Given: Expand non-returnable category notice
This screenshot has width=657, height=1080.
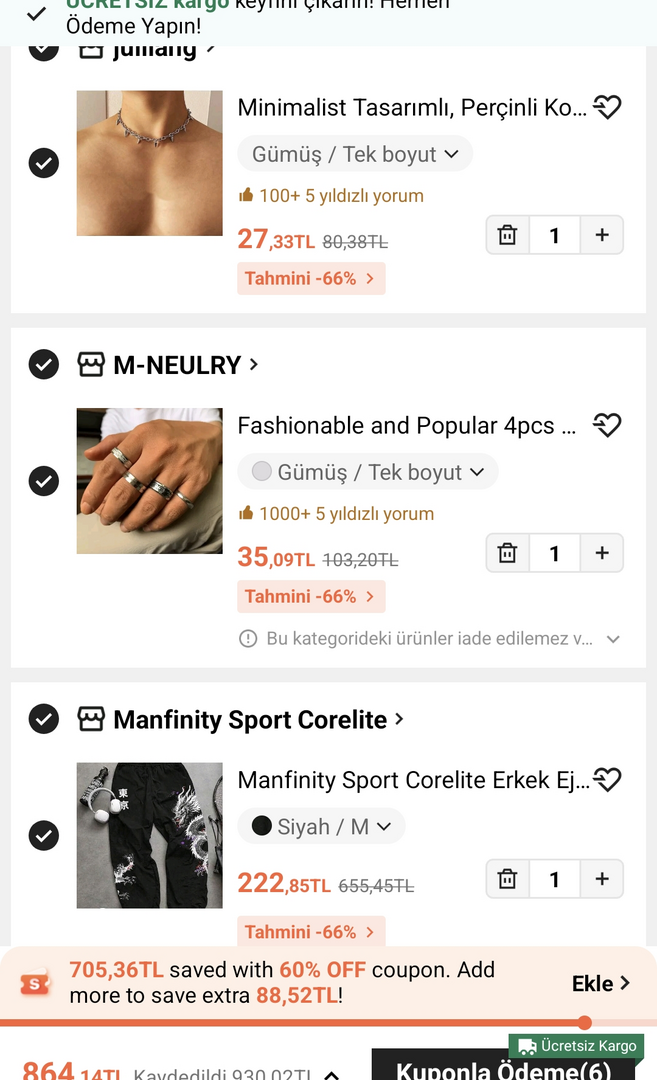Looking at the screenshot, I should click(x=613, y=638).
